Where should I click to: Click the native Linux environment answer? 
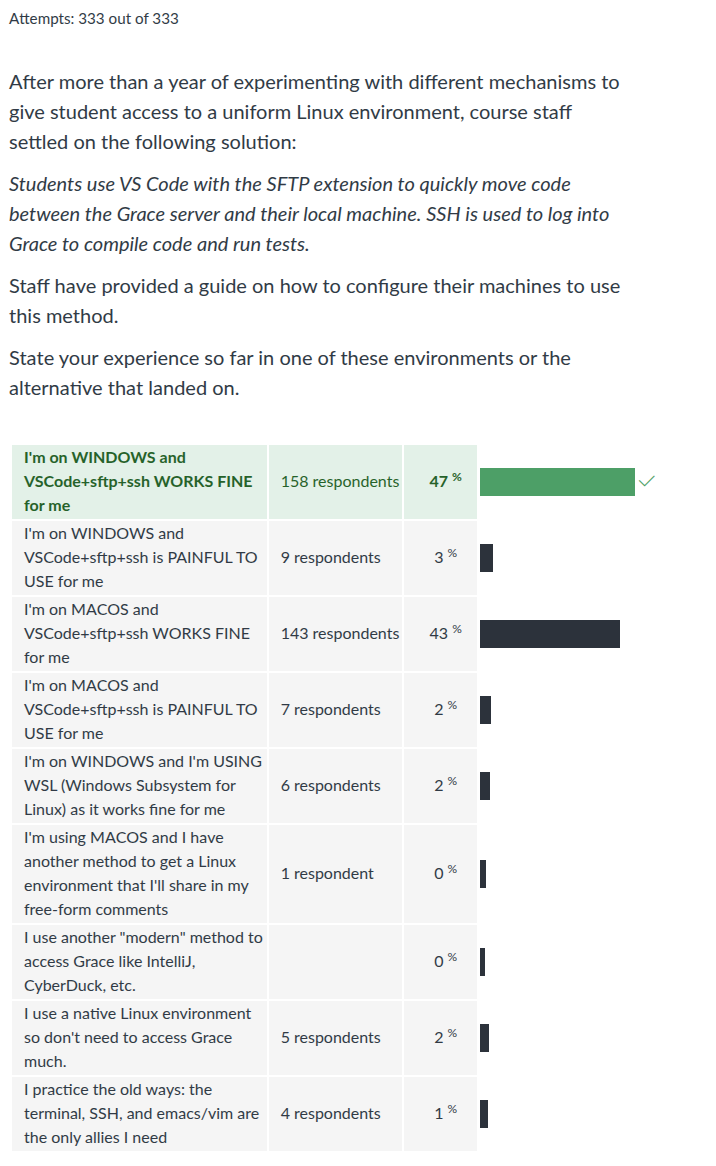tap(139, 1038)
